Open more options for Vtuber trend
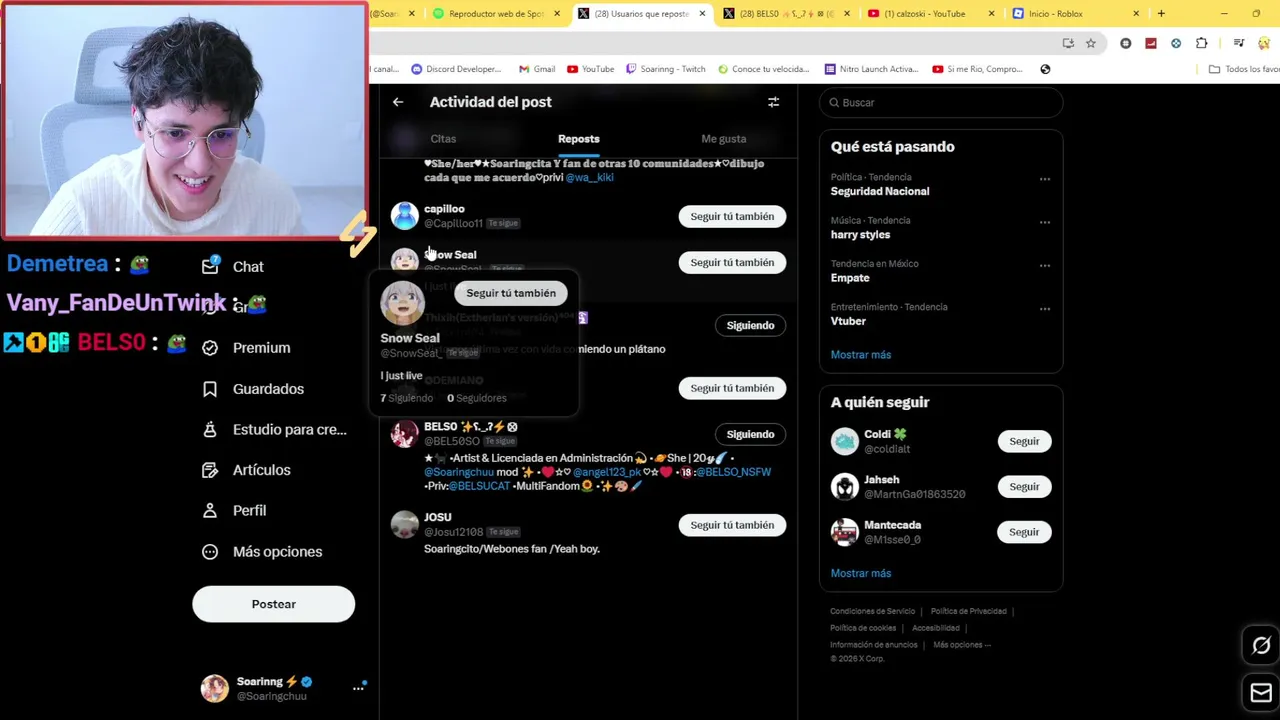 pos(1044,308)
